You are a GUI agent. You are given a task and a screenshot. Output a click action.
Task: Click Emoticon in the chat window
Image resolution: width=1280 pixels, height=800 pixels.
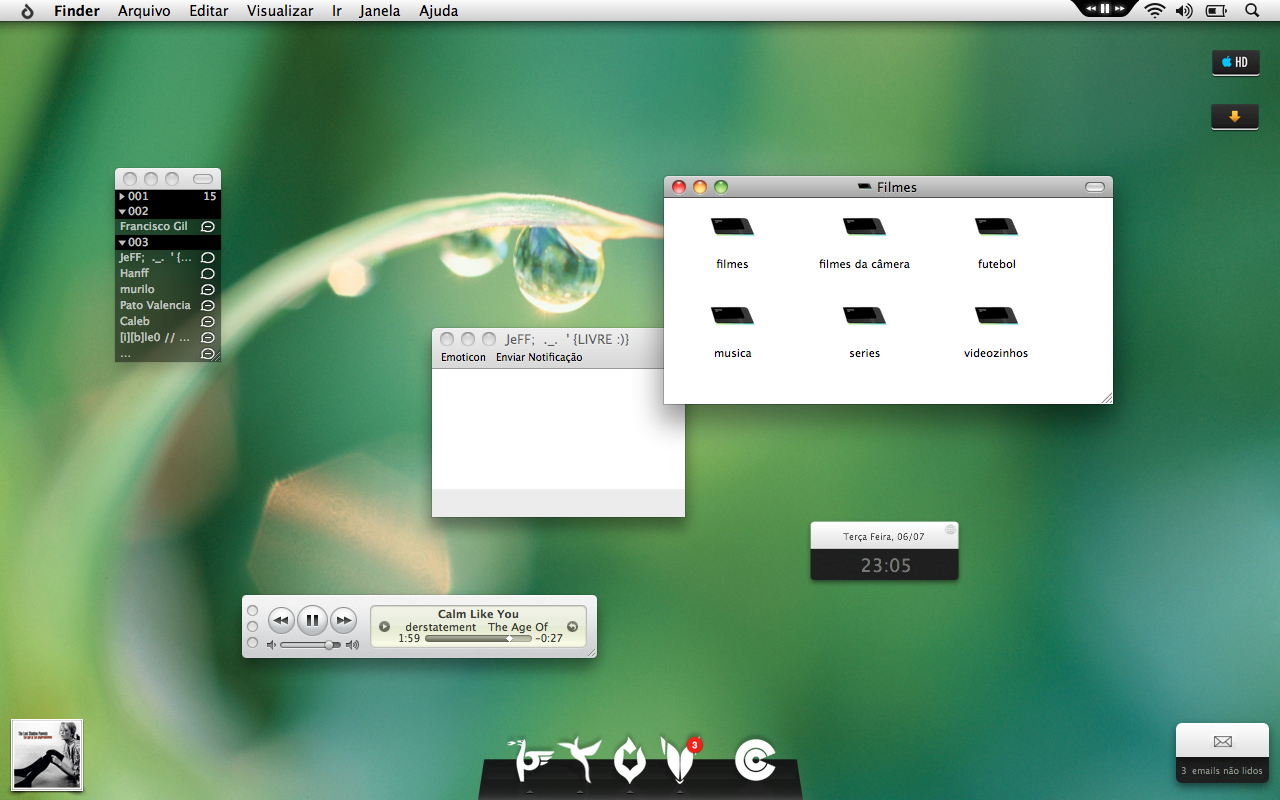click(463, 357)
